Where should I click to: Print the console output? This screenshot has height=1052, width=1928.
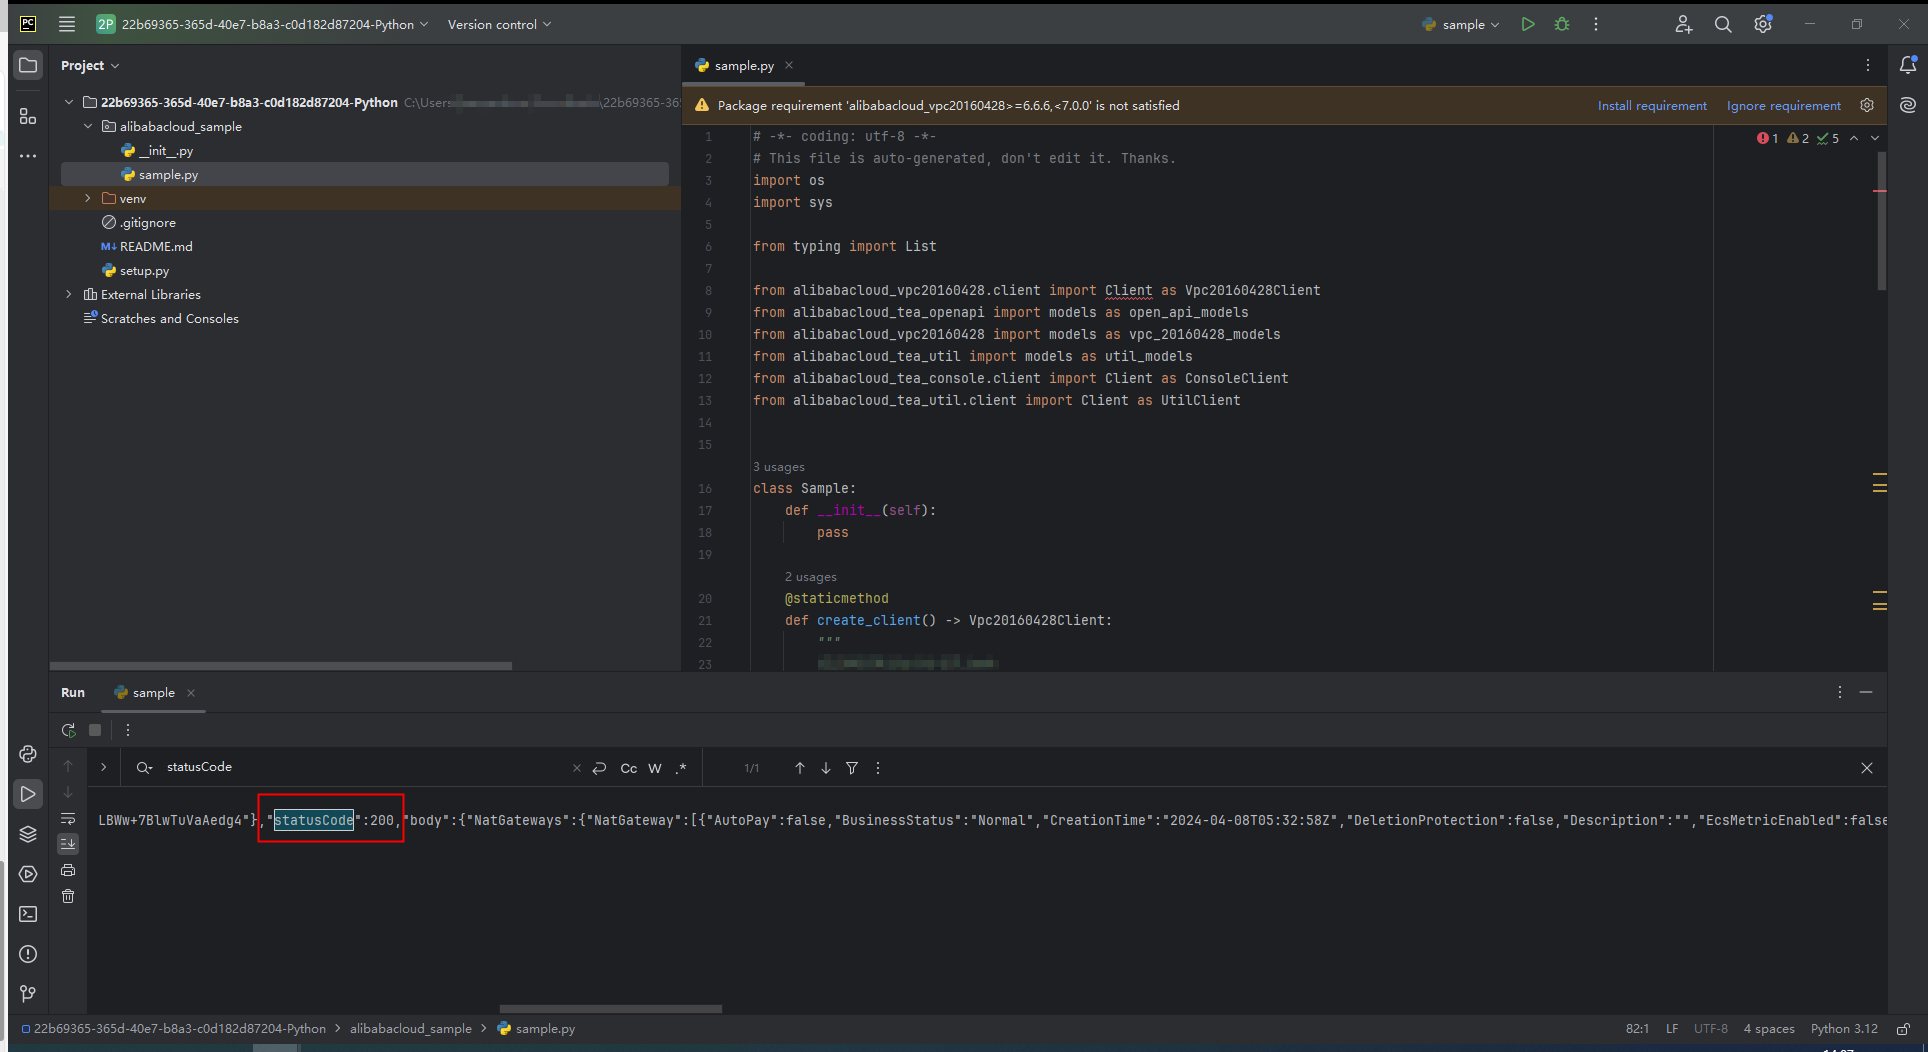coord(68,870)
